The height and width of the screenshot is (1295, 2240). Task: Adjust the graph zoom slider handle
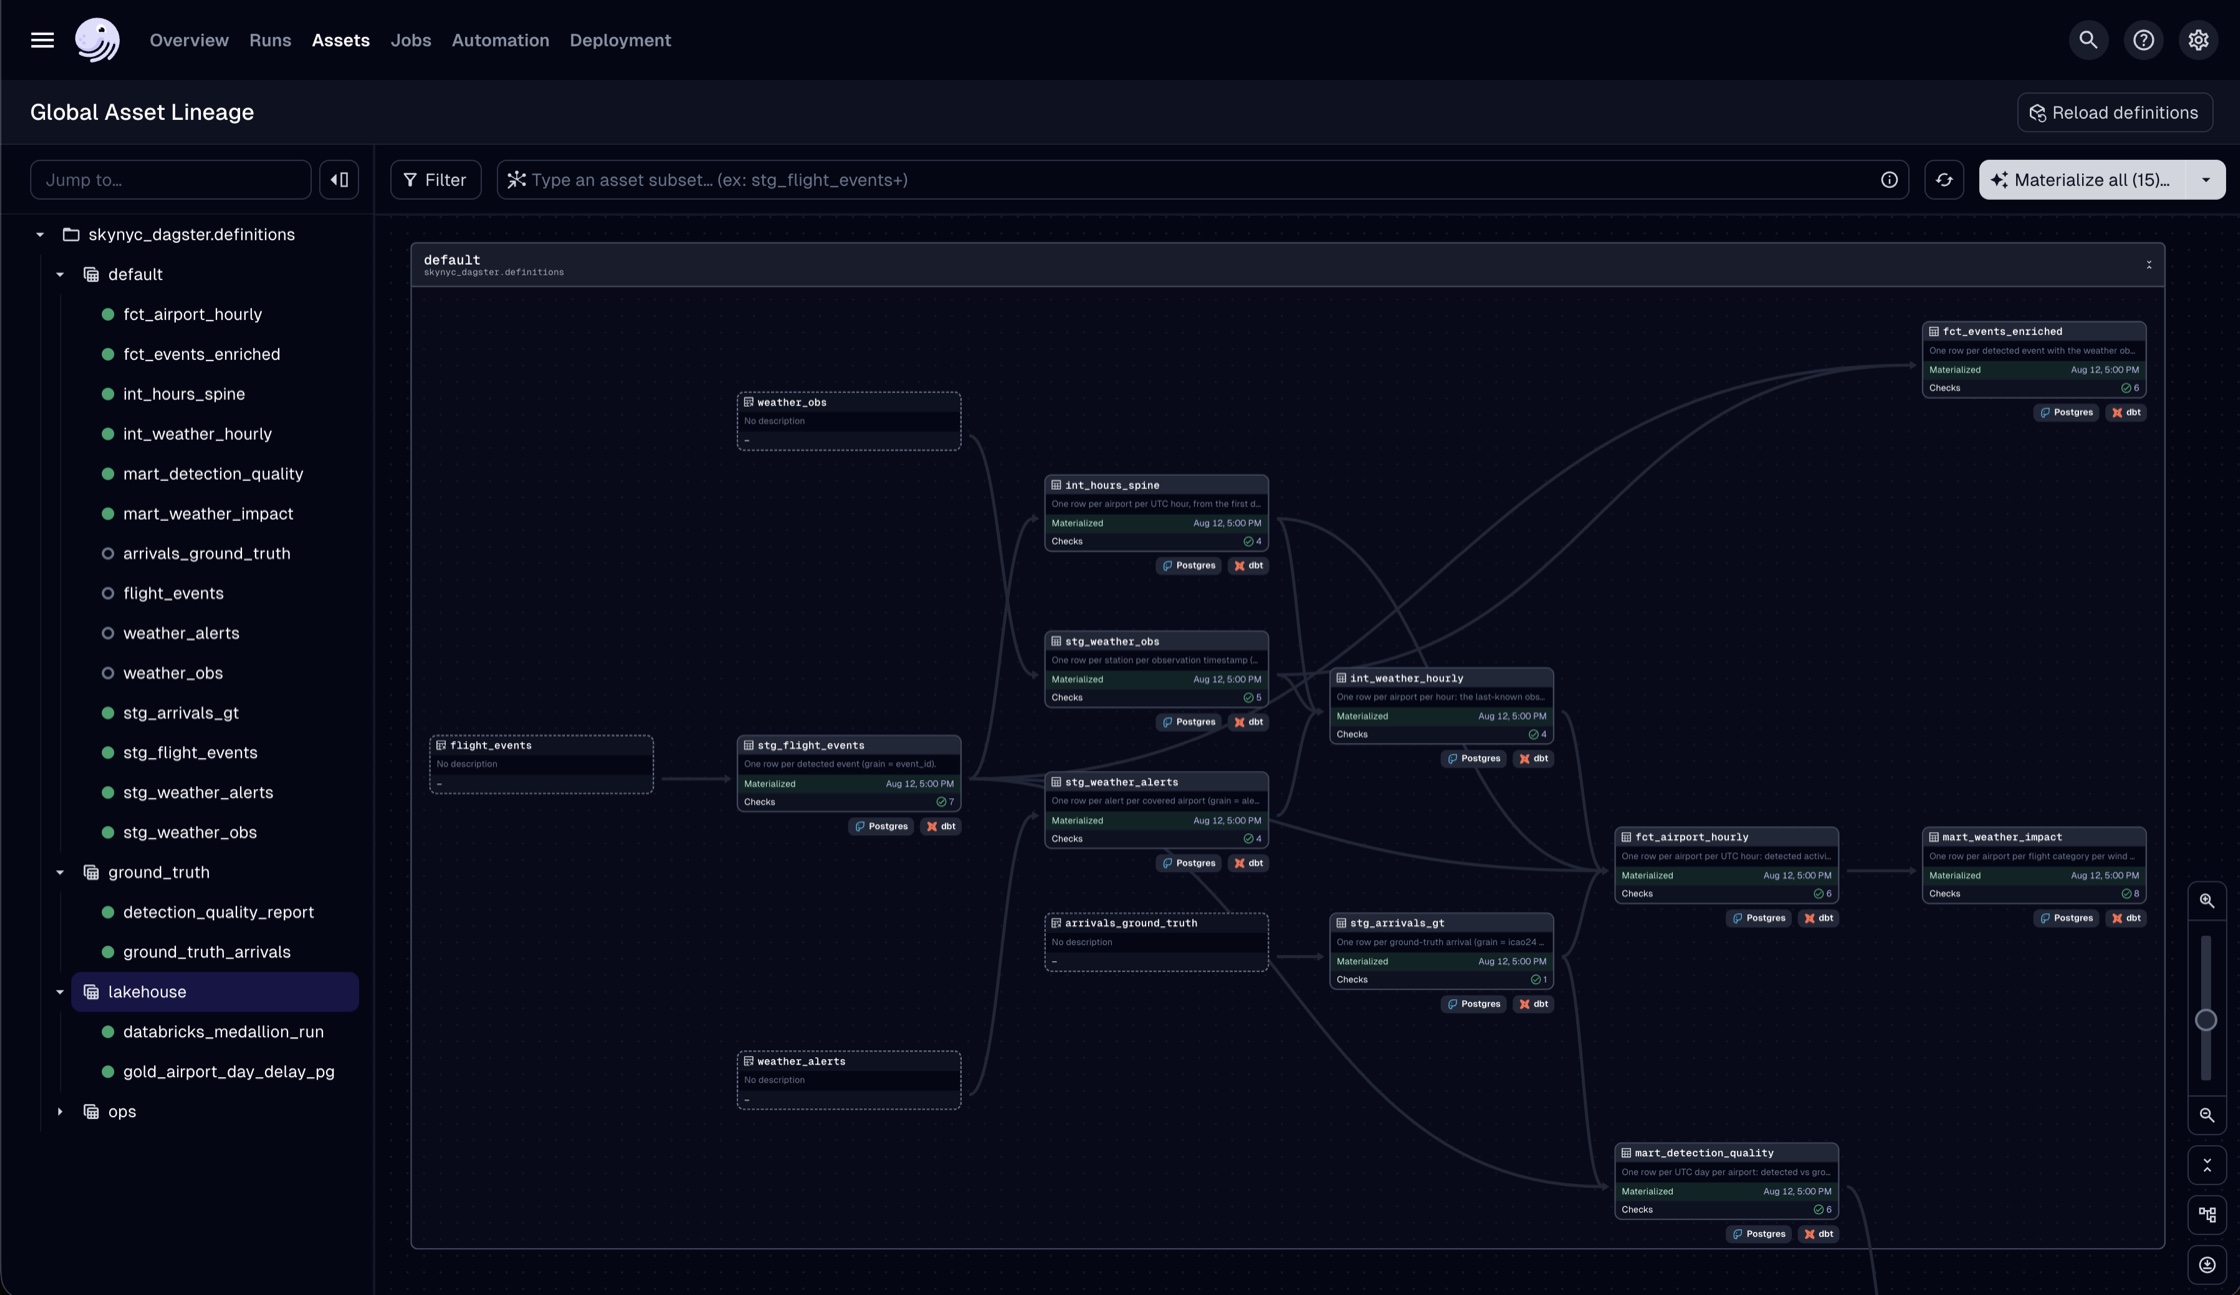[x=2205, y=1021]
